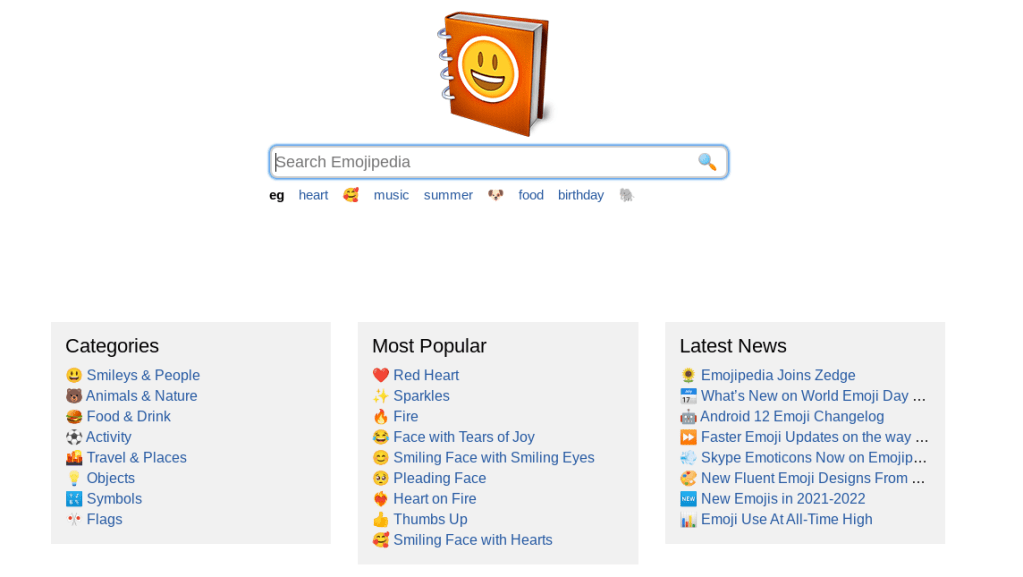The width and height of the screenshot is (1023, 577).
Task: Open the Emoji Use At All-Time High article
Action: 786,519
